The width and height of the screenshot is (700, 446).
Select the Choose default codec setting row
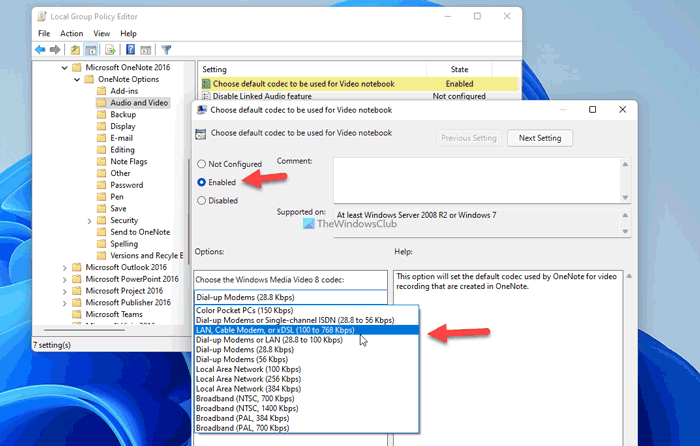pos(359,84)
